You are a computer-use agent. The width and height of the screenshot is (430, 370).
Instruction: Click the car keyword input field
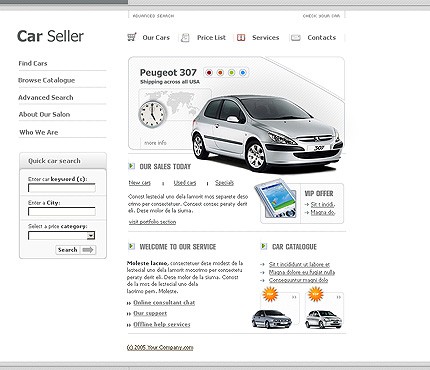point(62,188)
